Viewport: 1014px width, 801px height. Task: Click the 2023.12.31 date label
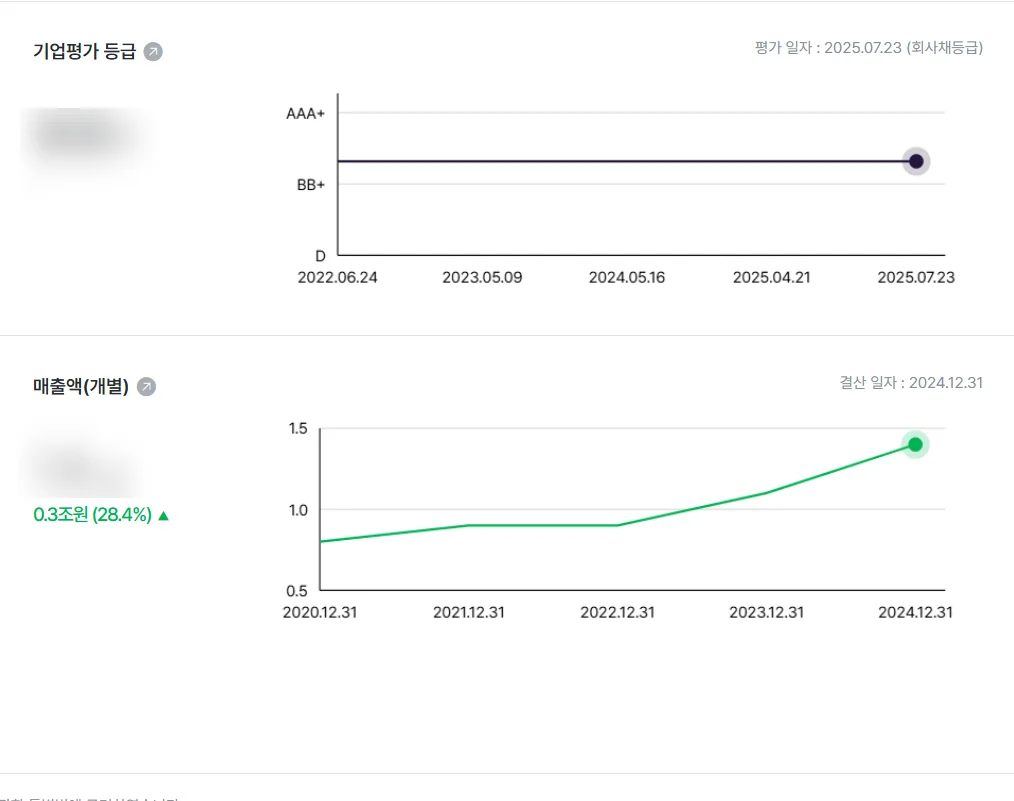(766, 612)
